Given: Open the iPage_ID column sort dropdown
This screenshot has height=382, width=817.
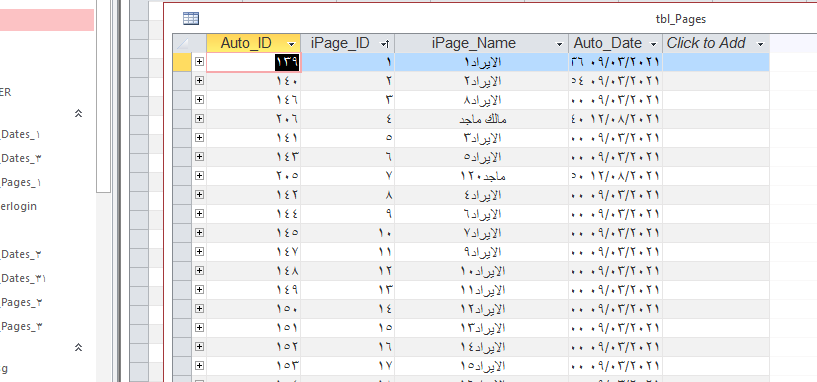Looking at the screenshot, I should [385, 44].
